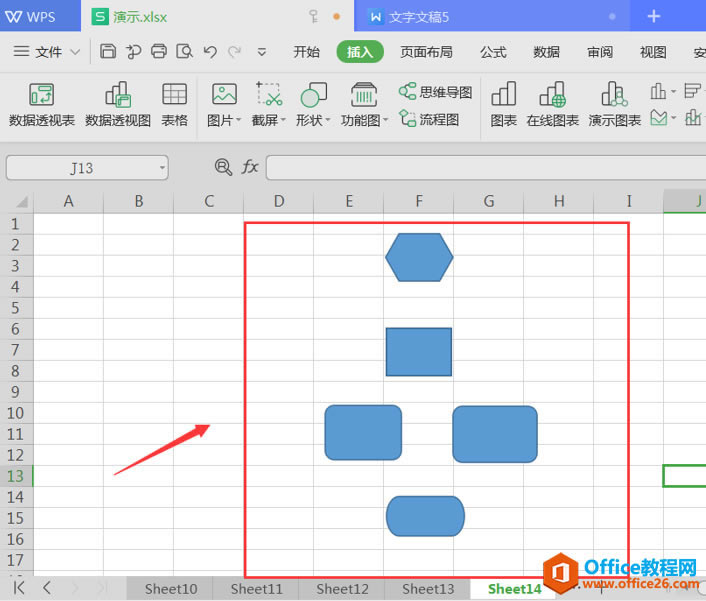Click the WPS home logo button
Viewport: 706px width, 601px height.
(x=31, y=17)
